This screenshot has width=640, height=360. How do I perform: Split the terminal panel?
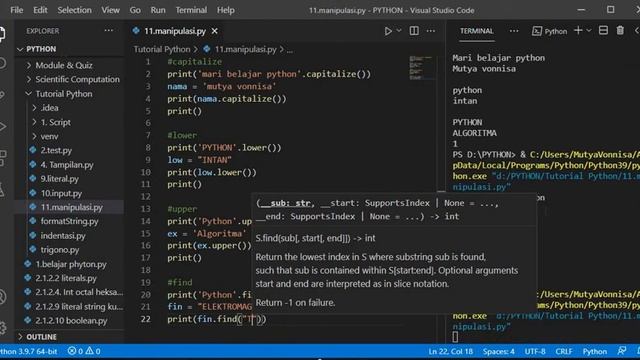point(603,31)
